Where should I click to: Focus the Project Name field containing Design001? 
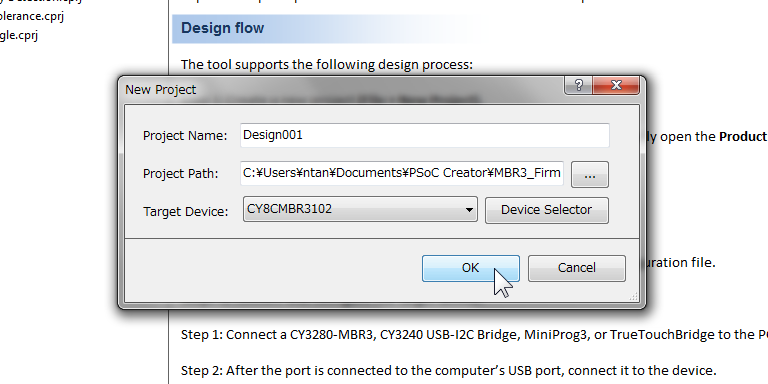425,135
